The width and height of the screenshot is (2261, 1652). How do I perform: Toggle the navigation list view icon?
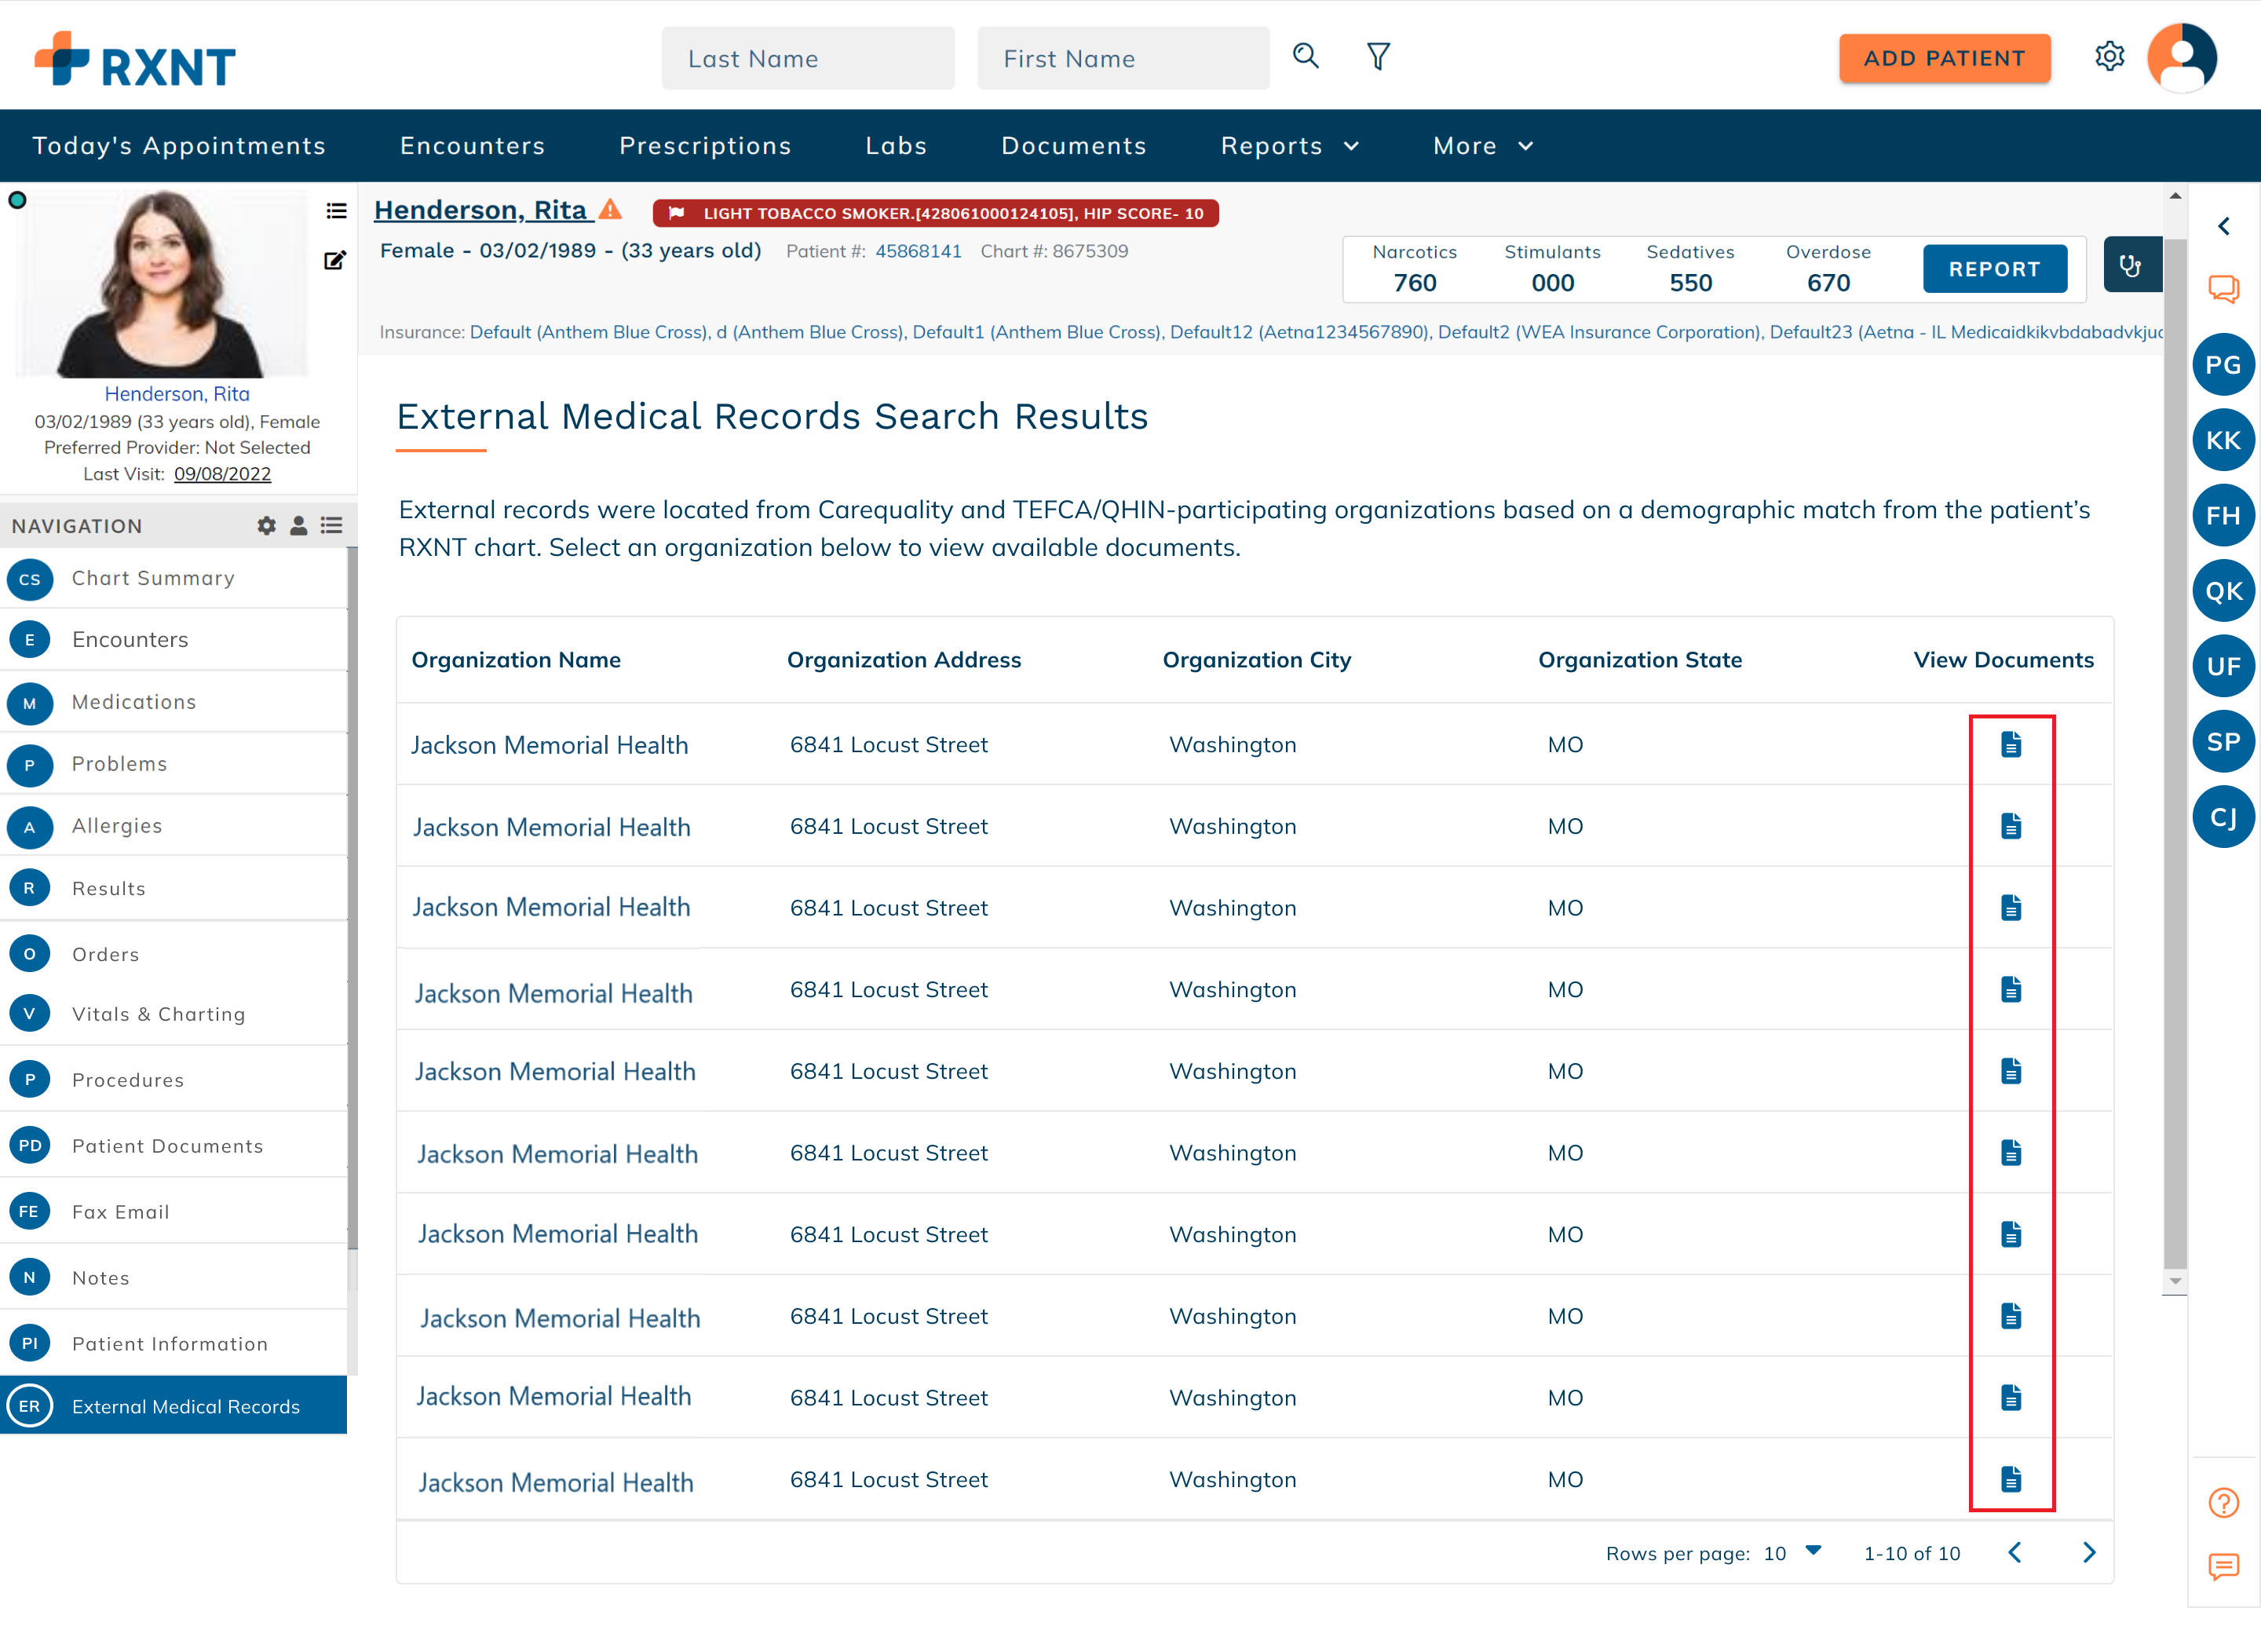[x=332, y=526]
